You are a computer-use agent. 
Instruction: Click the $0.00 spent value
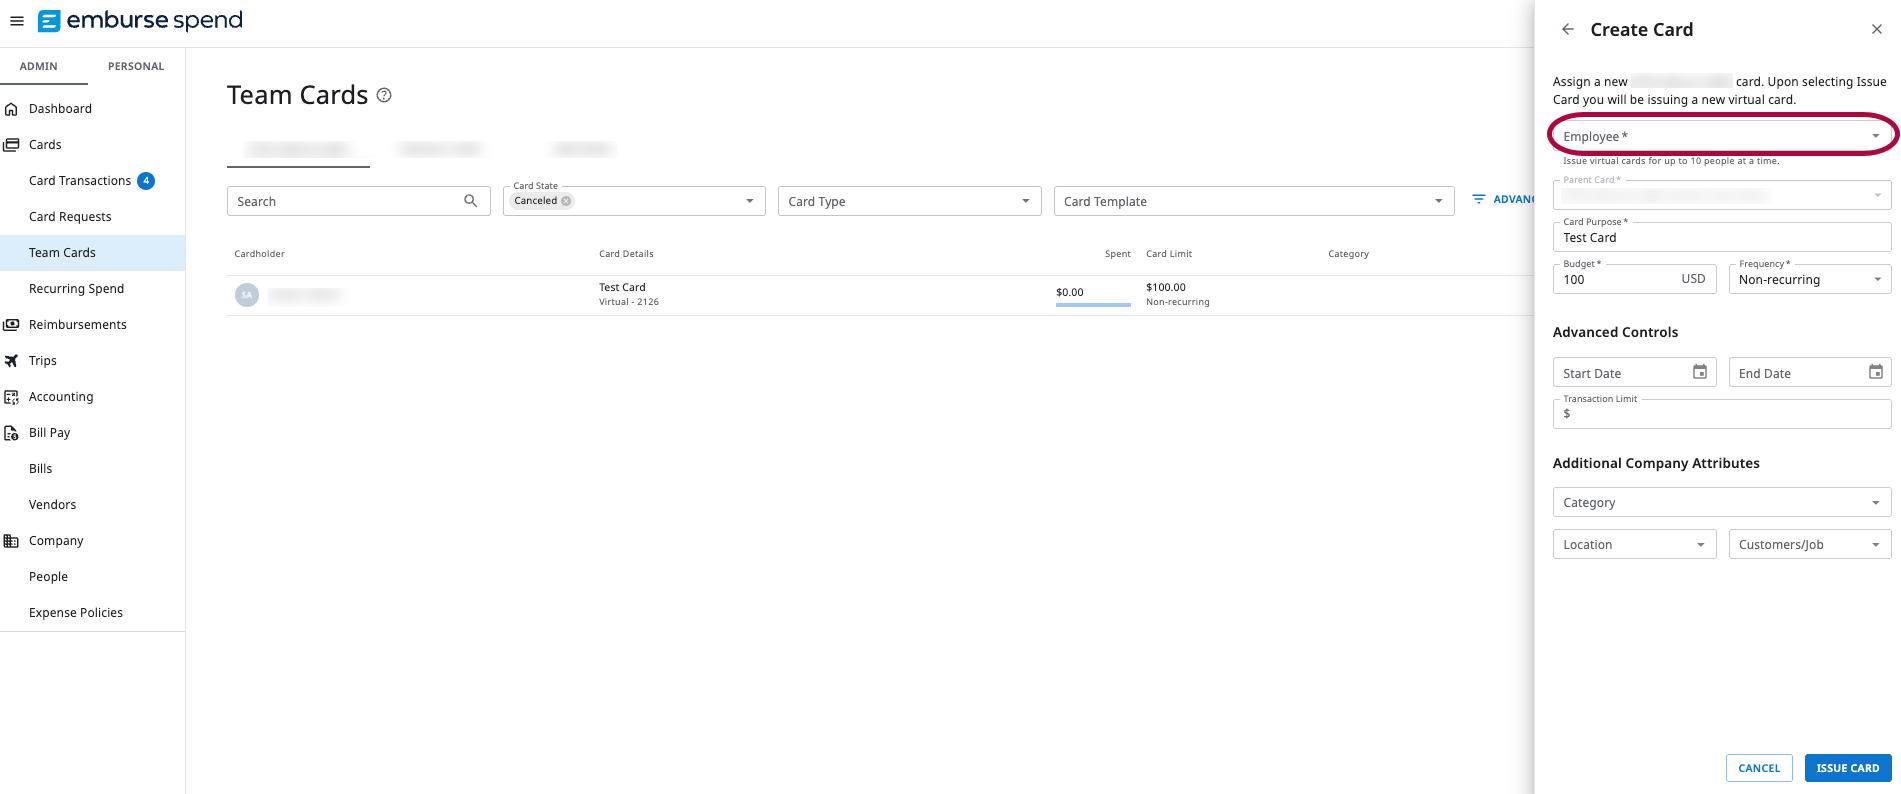(x=1070, y=292)
